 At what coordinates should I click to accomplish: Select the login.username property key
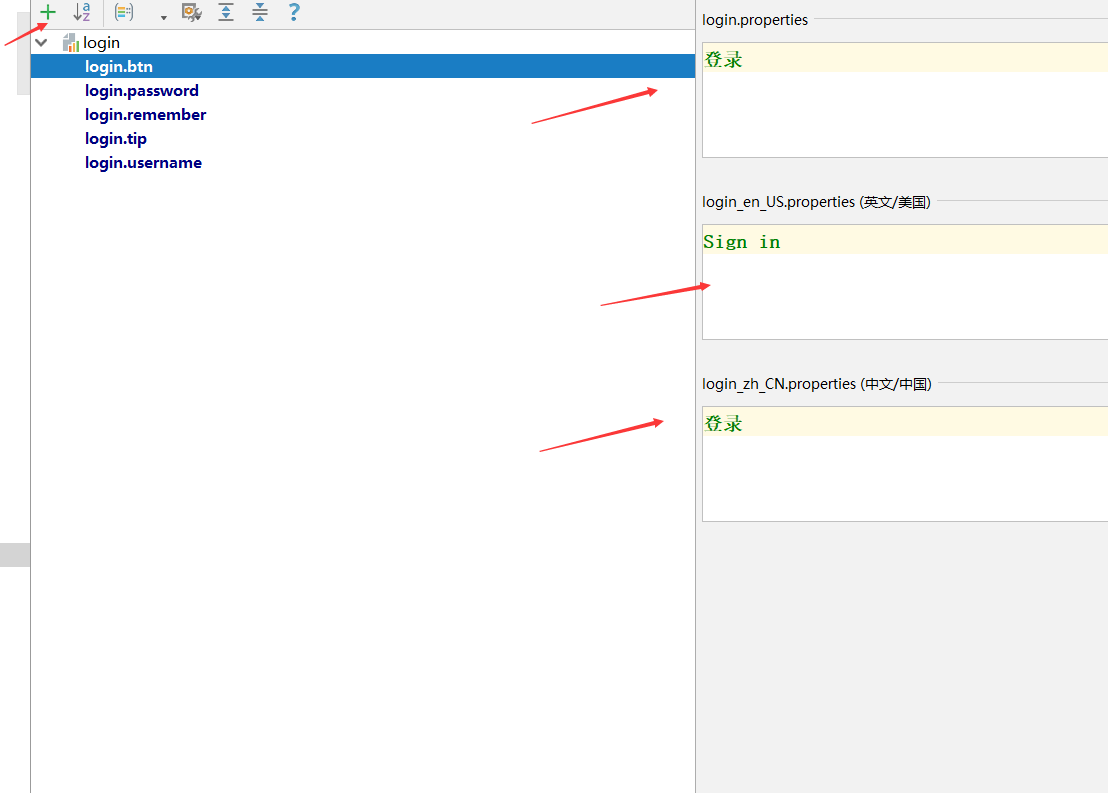click(x=143, y=163)
